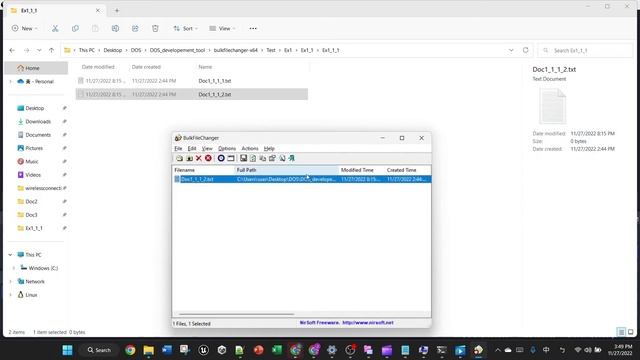
Task: Click Add Folder icon in BulkFileChanger toolbar
Action: [189, 158]
